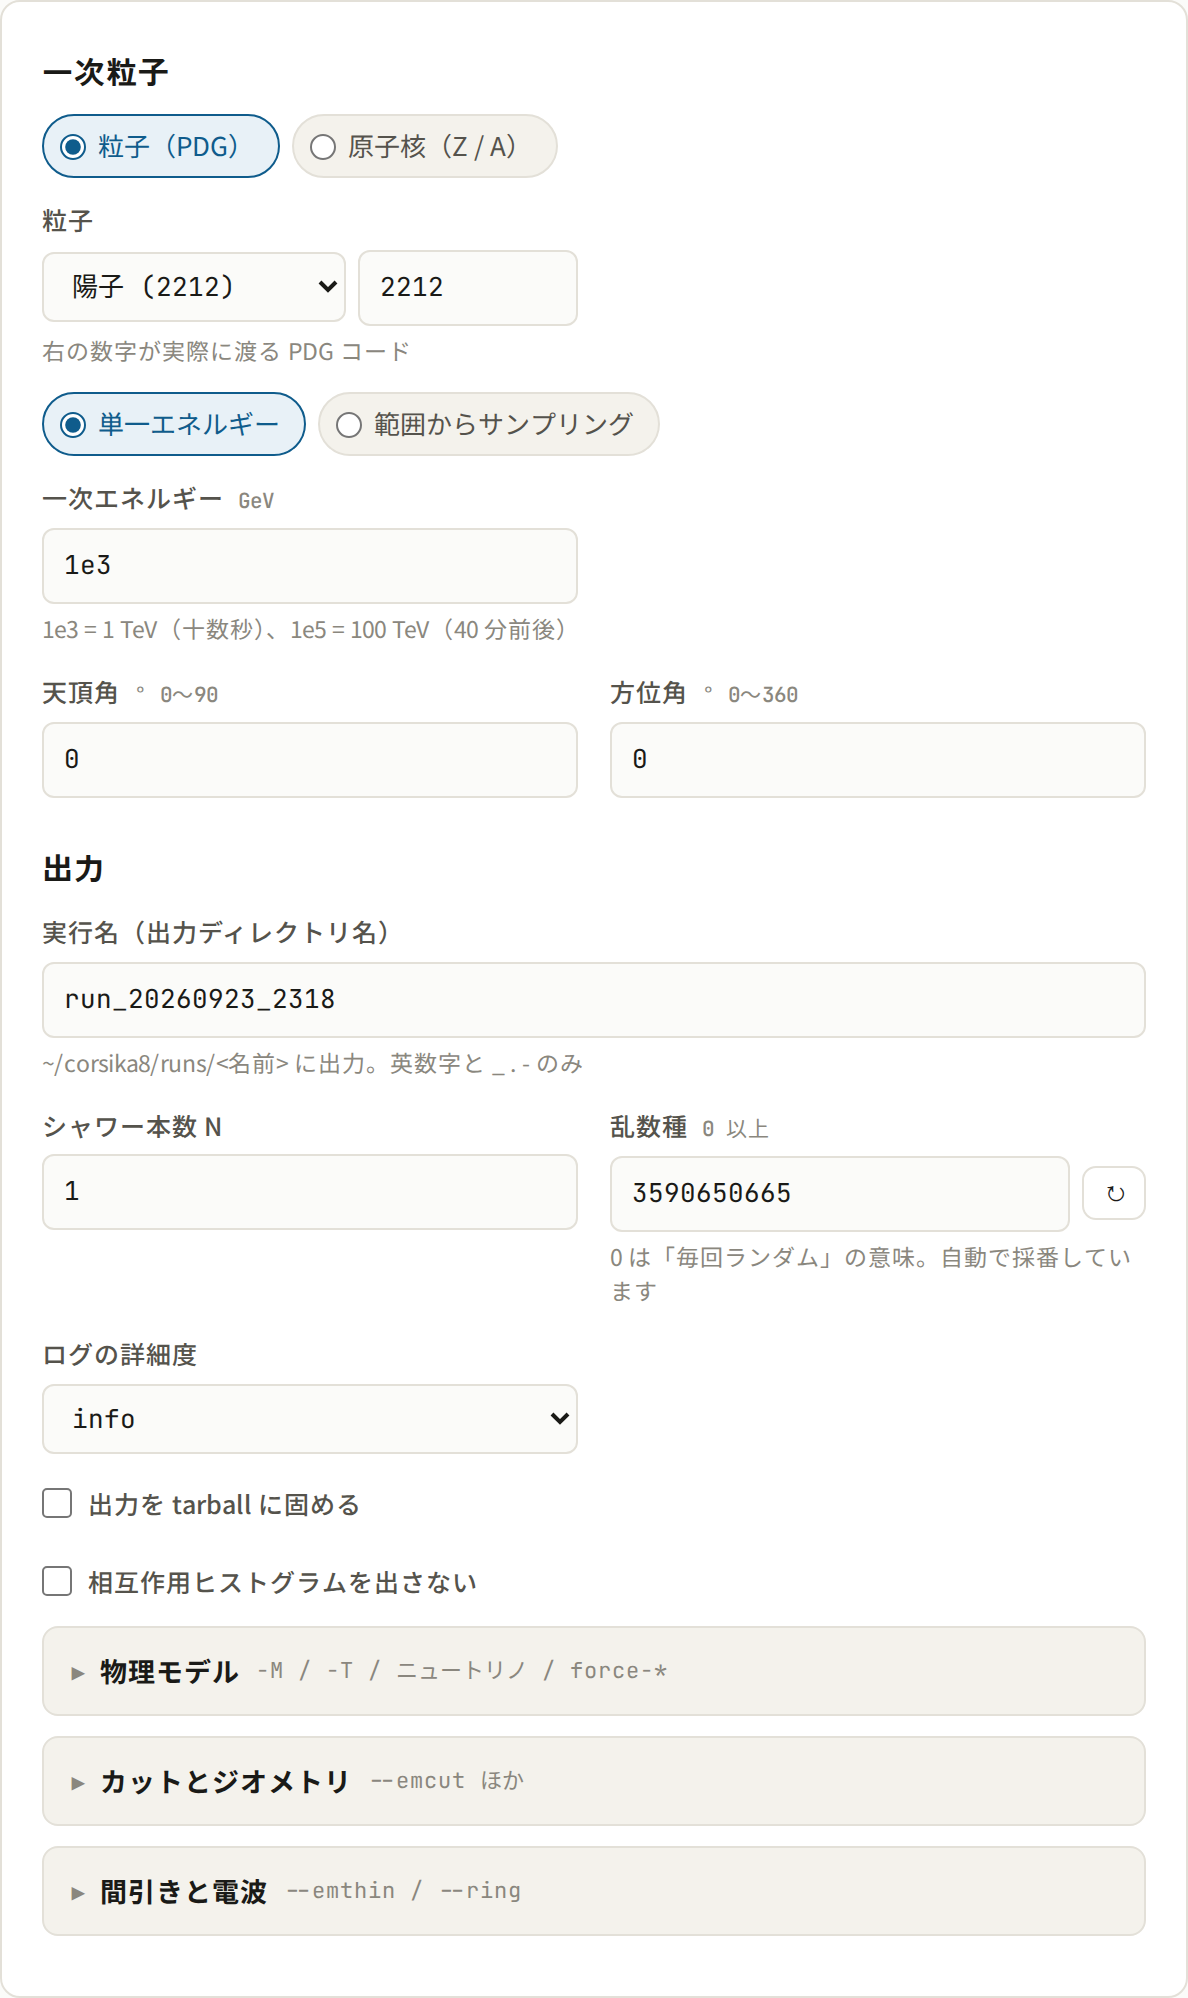Click the 乱数種 field 3590650665

[840, 1194]
